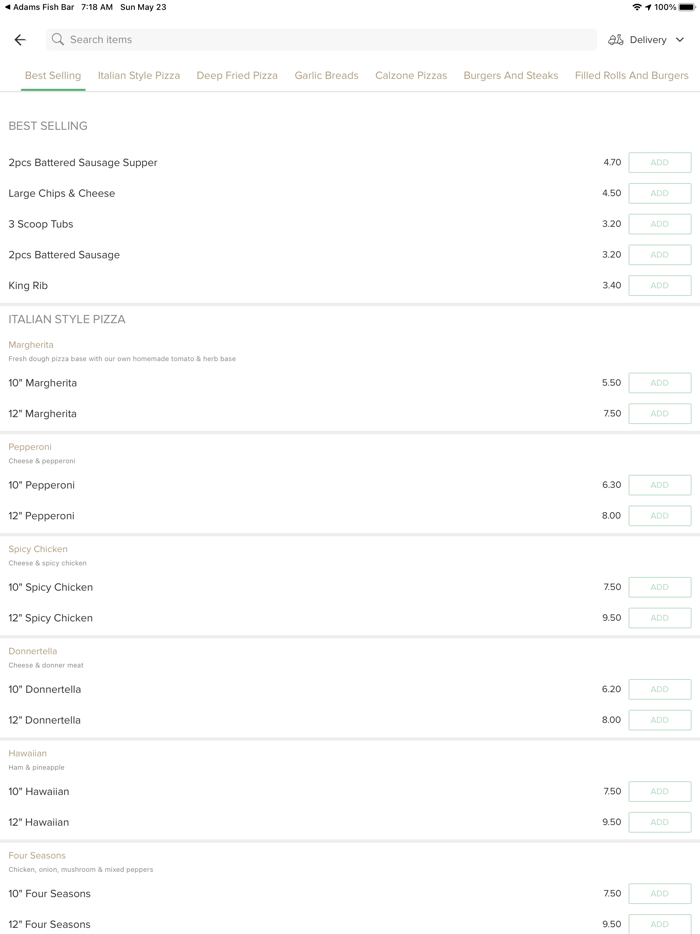Add 10" Pepperoni pizza
The image size is (700, 934).
659,485
